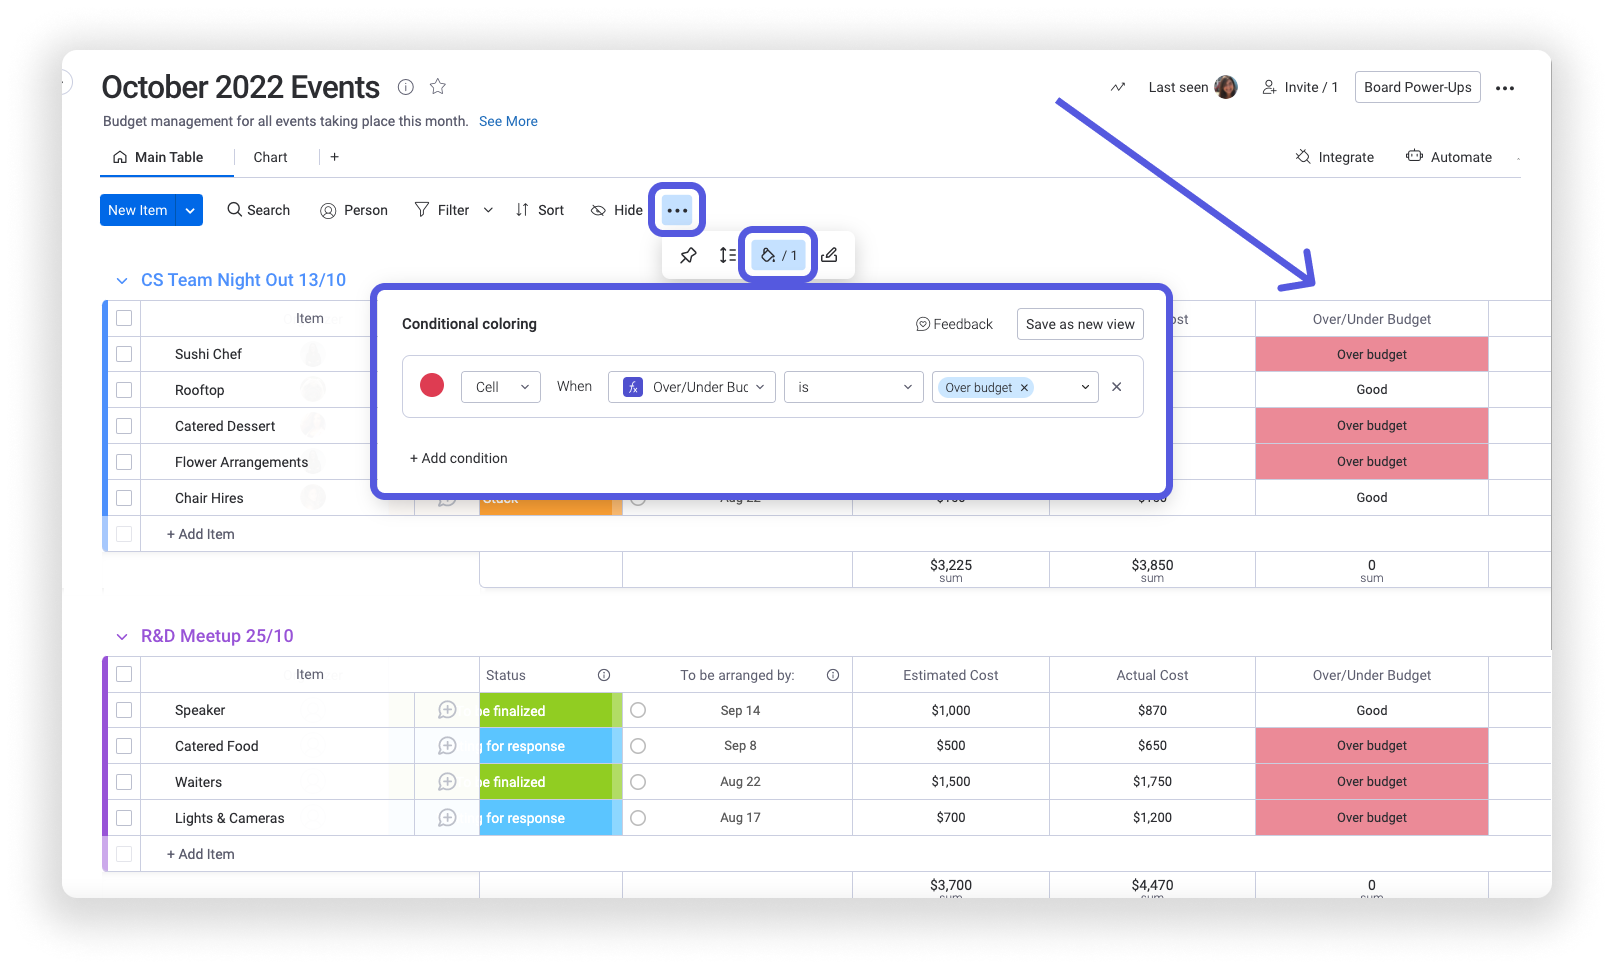Click the Board Power-Ups button
This screenshot has height=968, width=1610.
[x=1418, y=87]
